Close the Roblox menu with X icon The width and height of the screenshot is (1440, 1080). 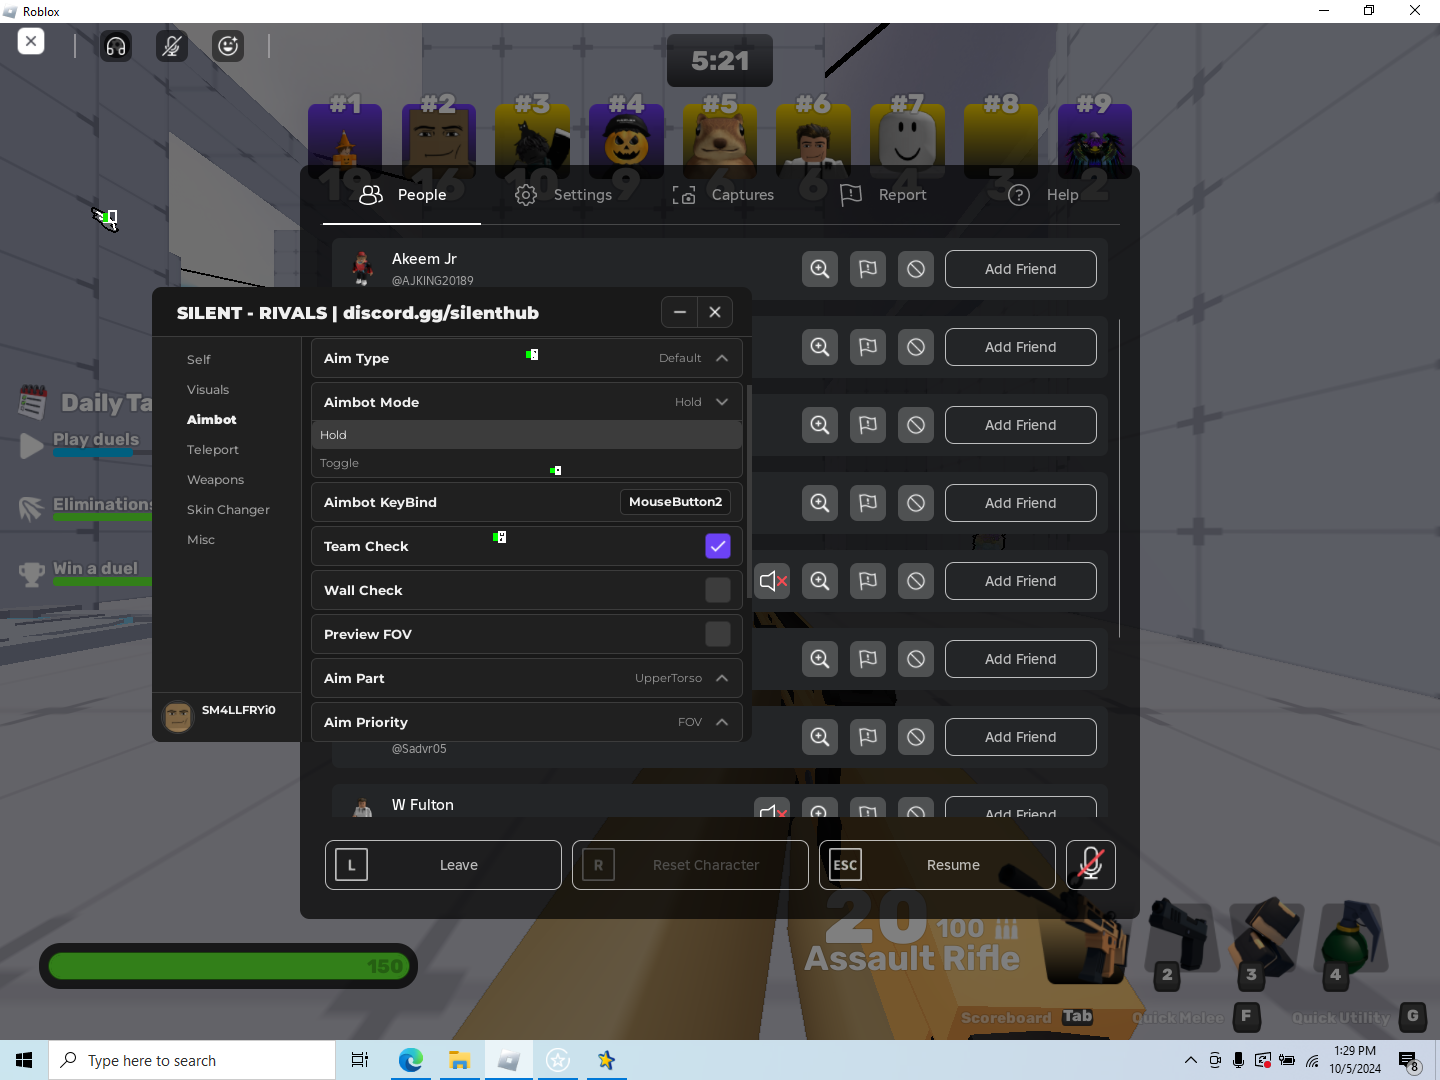(31, 42)
